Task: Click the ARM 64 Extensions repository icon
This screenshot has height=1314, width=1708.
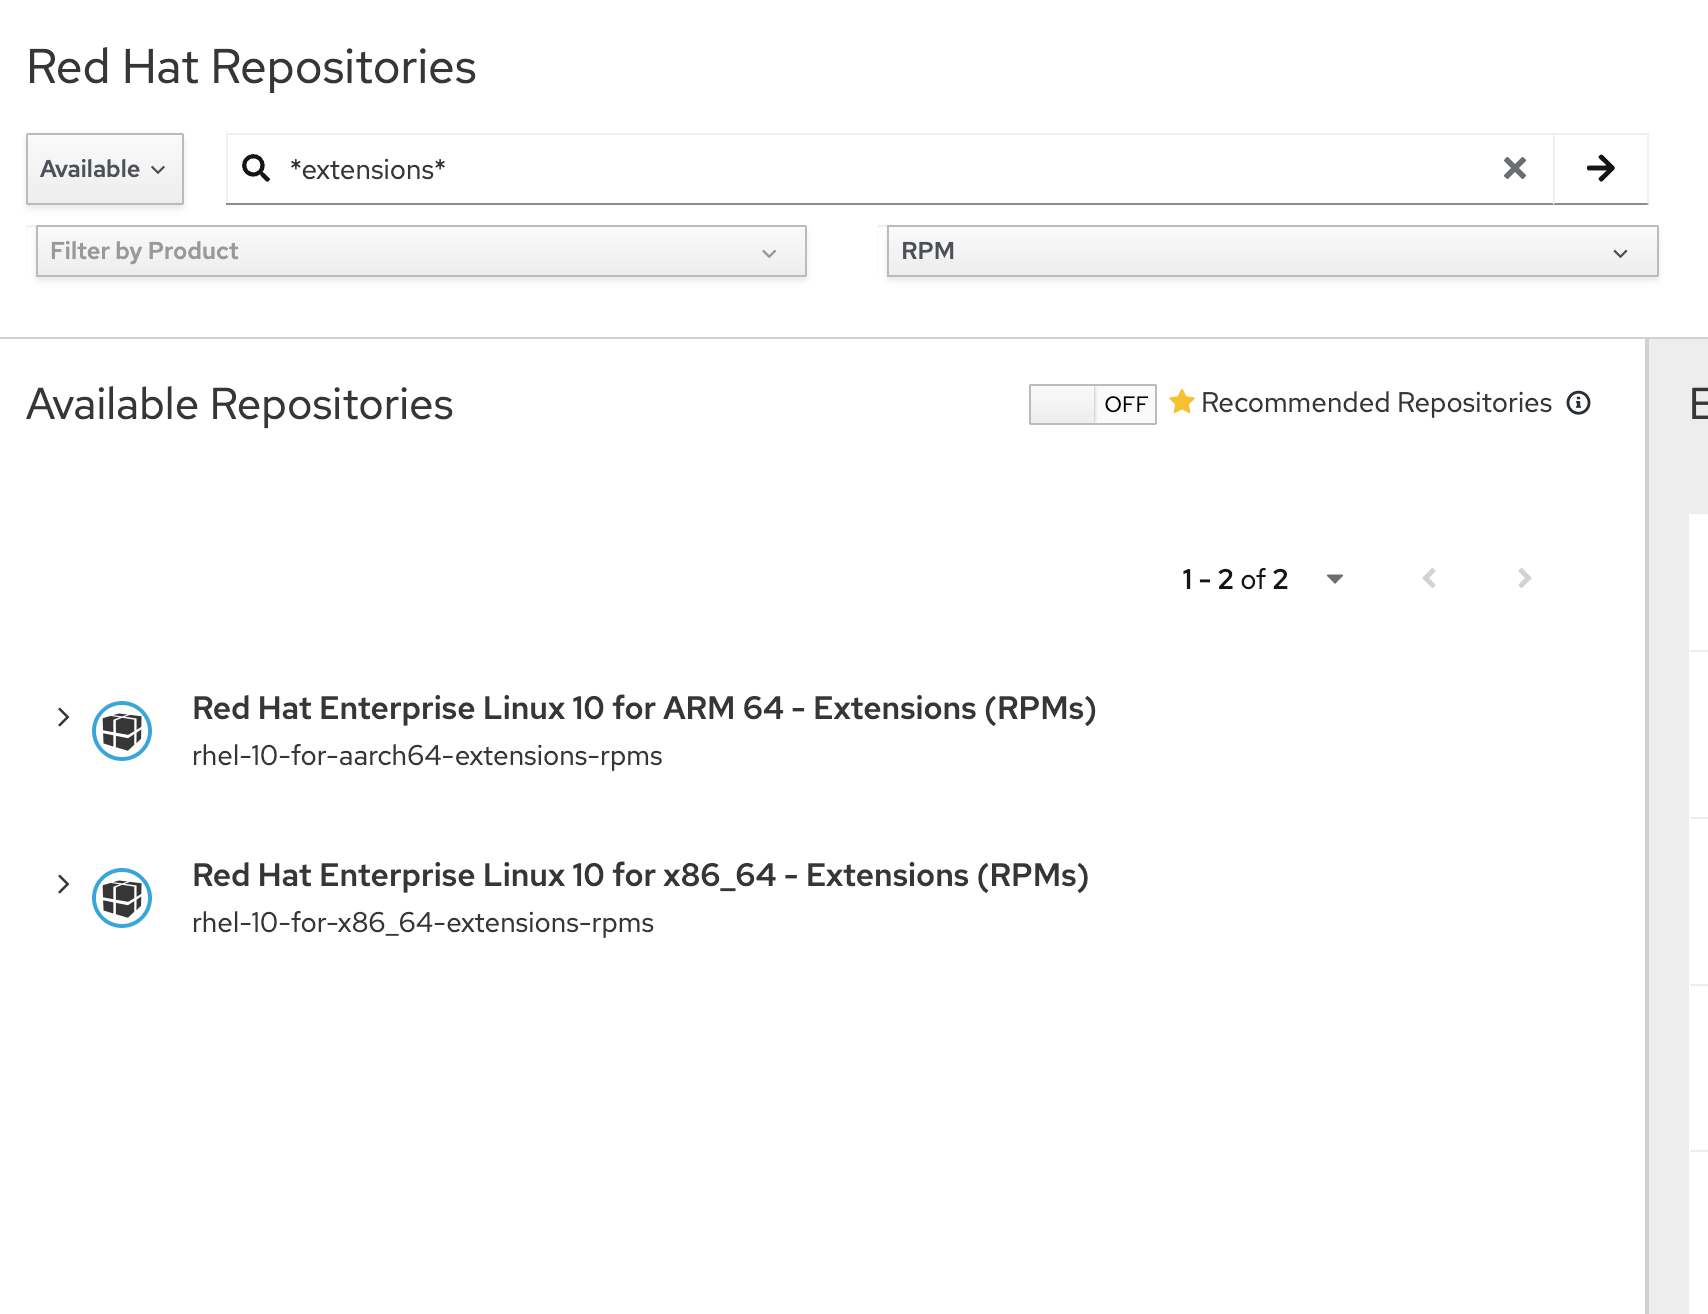Action: coord(122,731)
